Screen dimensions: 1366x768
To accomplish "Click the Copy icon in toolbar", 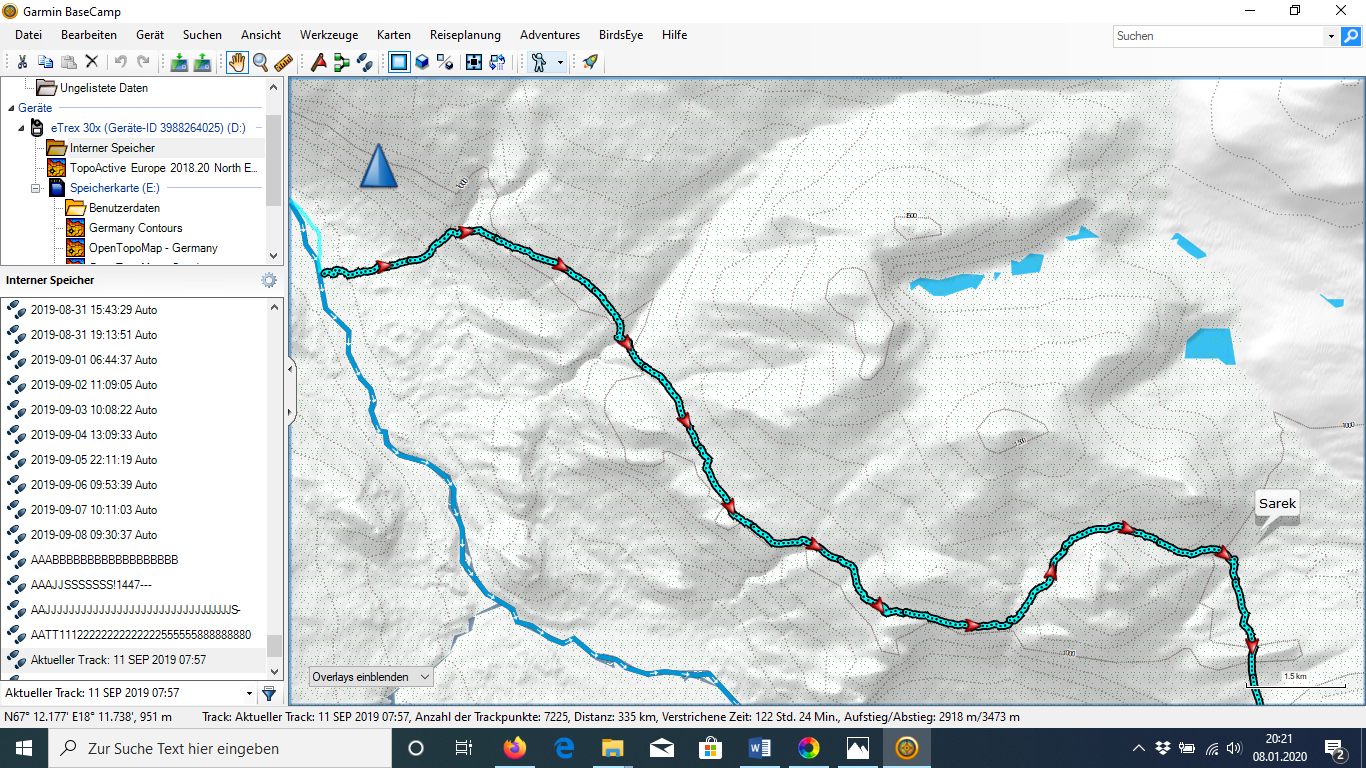I will point(45,62).
